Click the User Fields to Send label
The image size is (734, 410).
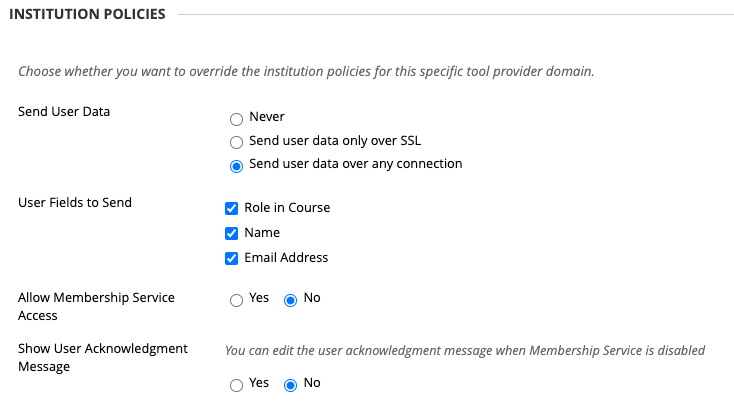tap(75, 202)
